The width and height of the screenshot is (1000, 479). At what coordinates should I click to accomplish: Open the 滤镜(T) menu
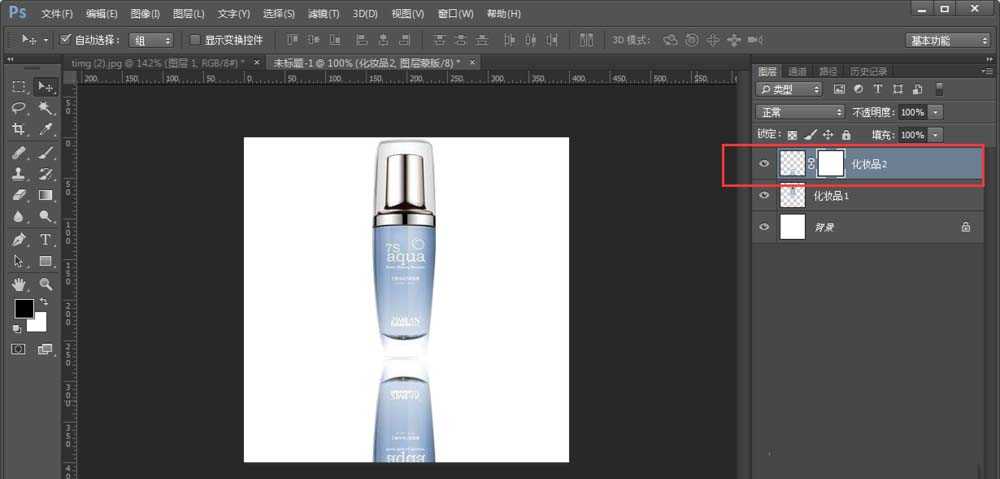[x=323, y=14]
